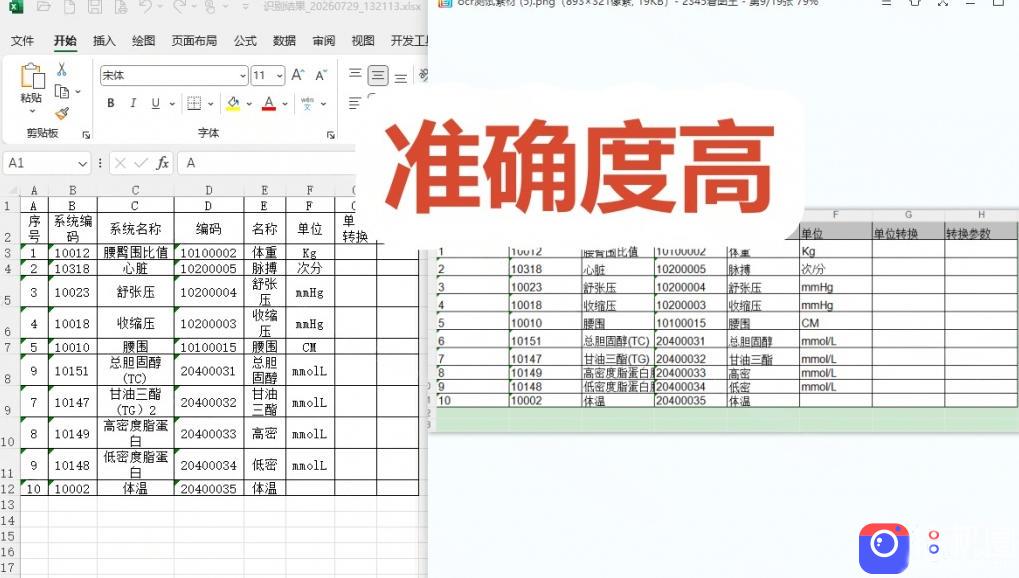
Task: Expand the Font Color palette arrow
Action: (285, 103)
